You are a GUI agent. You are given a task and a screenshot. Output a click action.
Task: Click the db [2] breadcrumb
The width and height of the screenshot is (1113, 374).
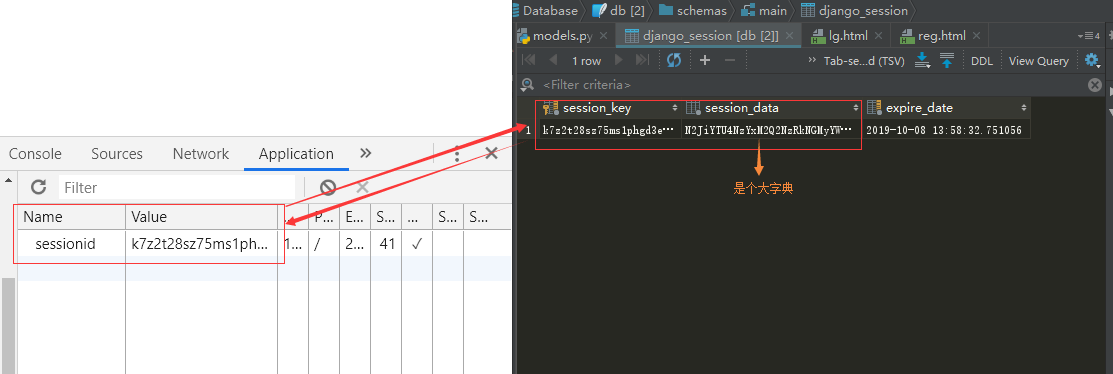618,11
